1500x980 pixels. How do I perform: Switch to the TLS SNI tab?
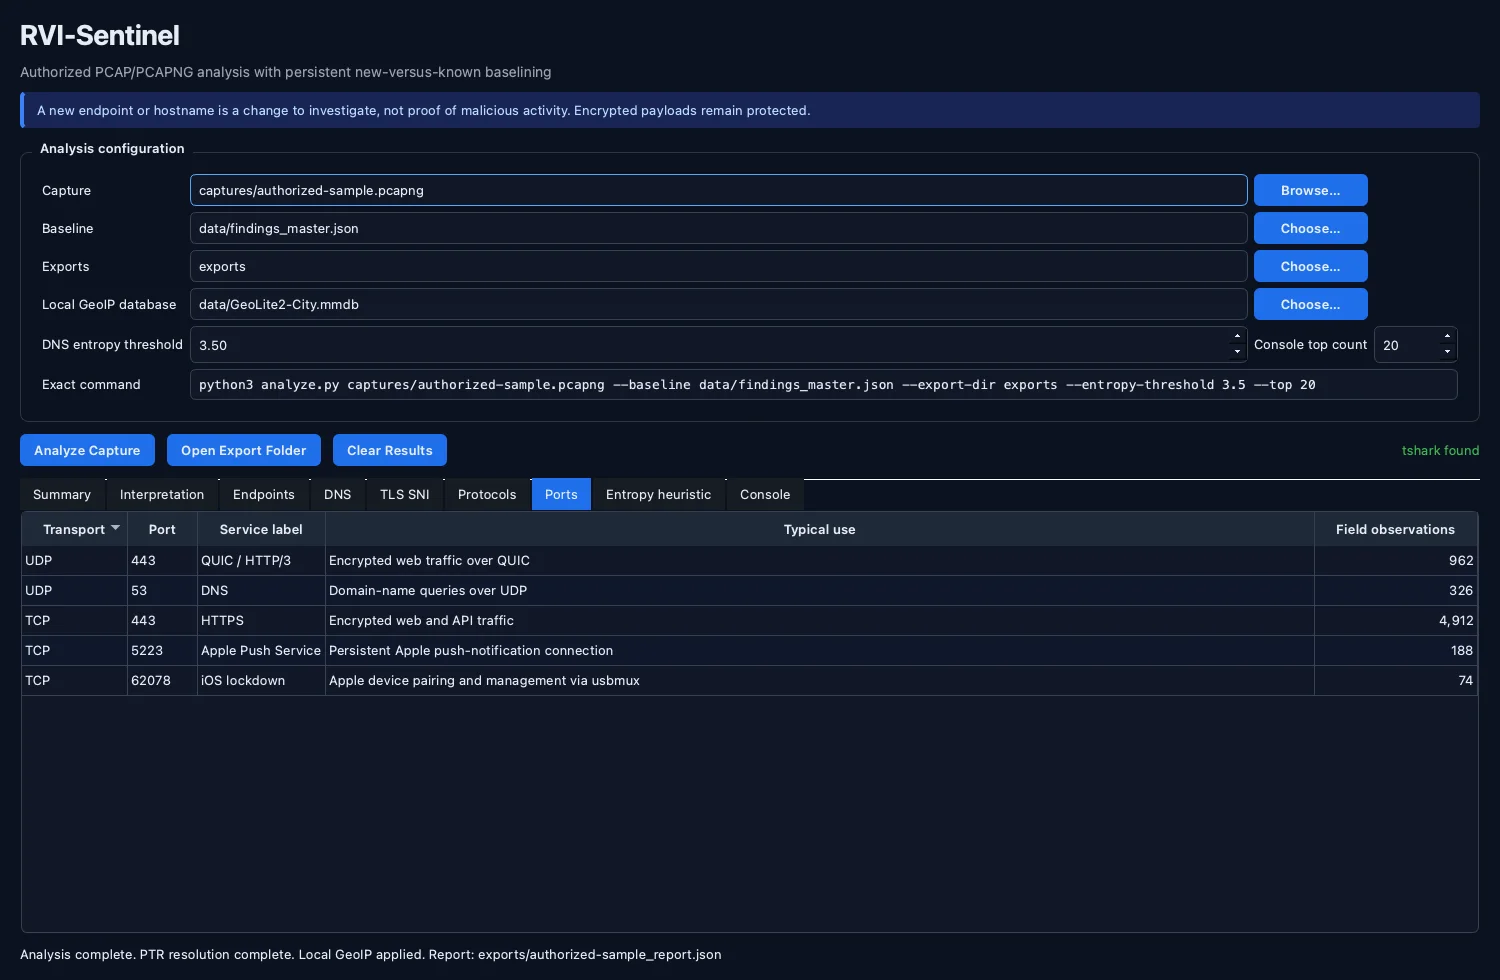(405, 494)
